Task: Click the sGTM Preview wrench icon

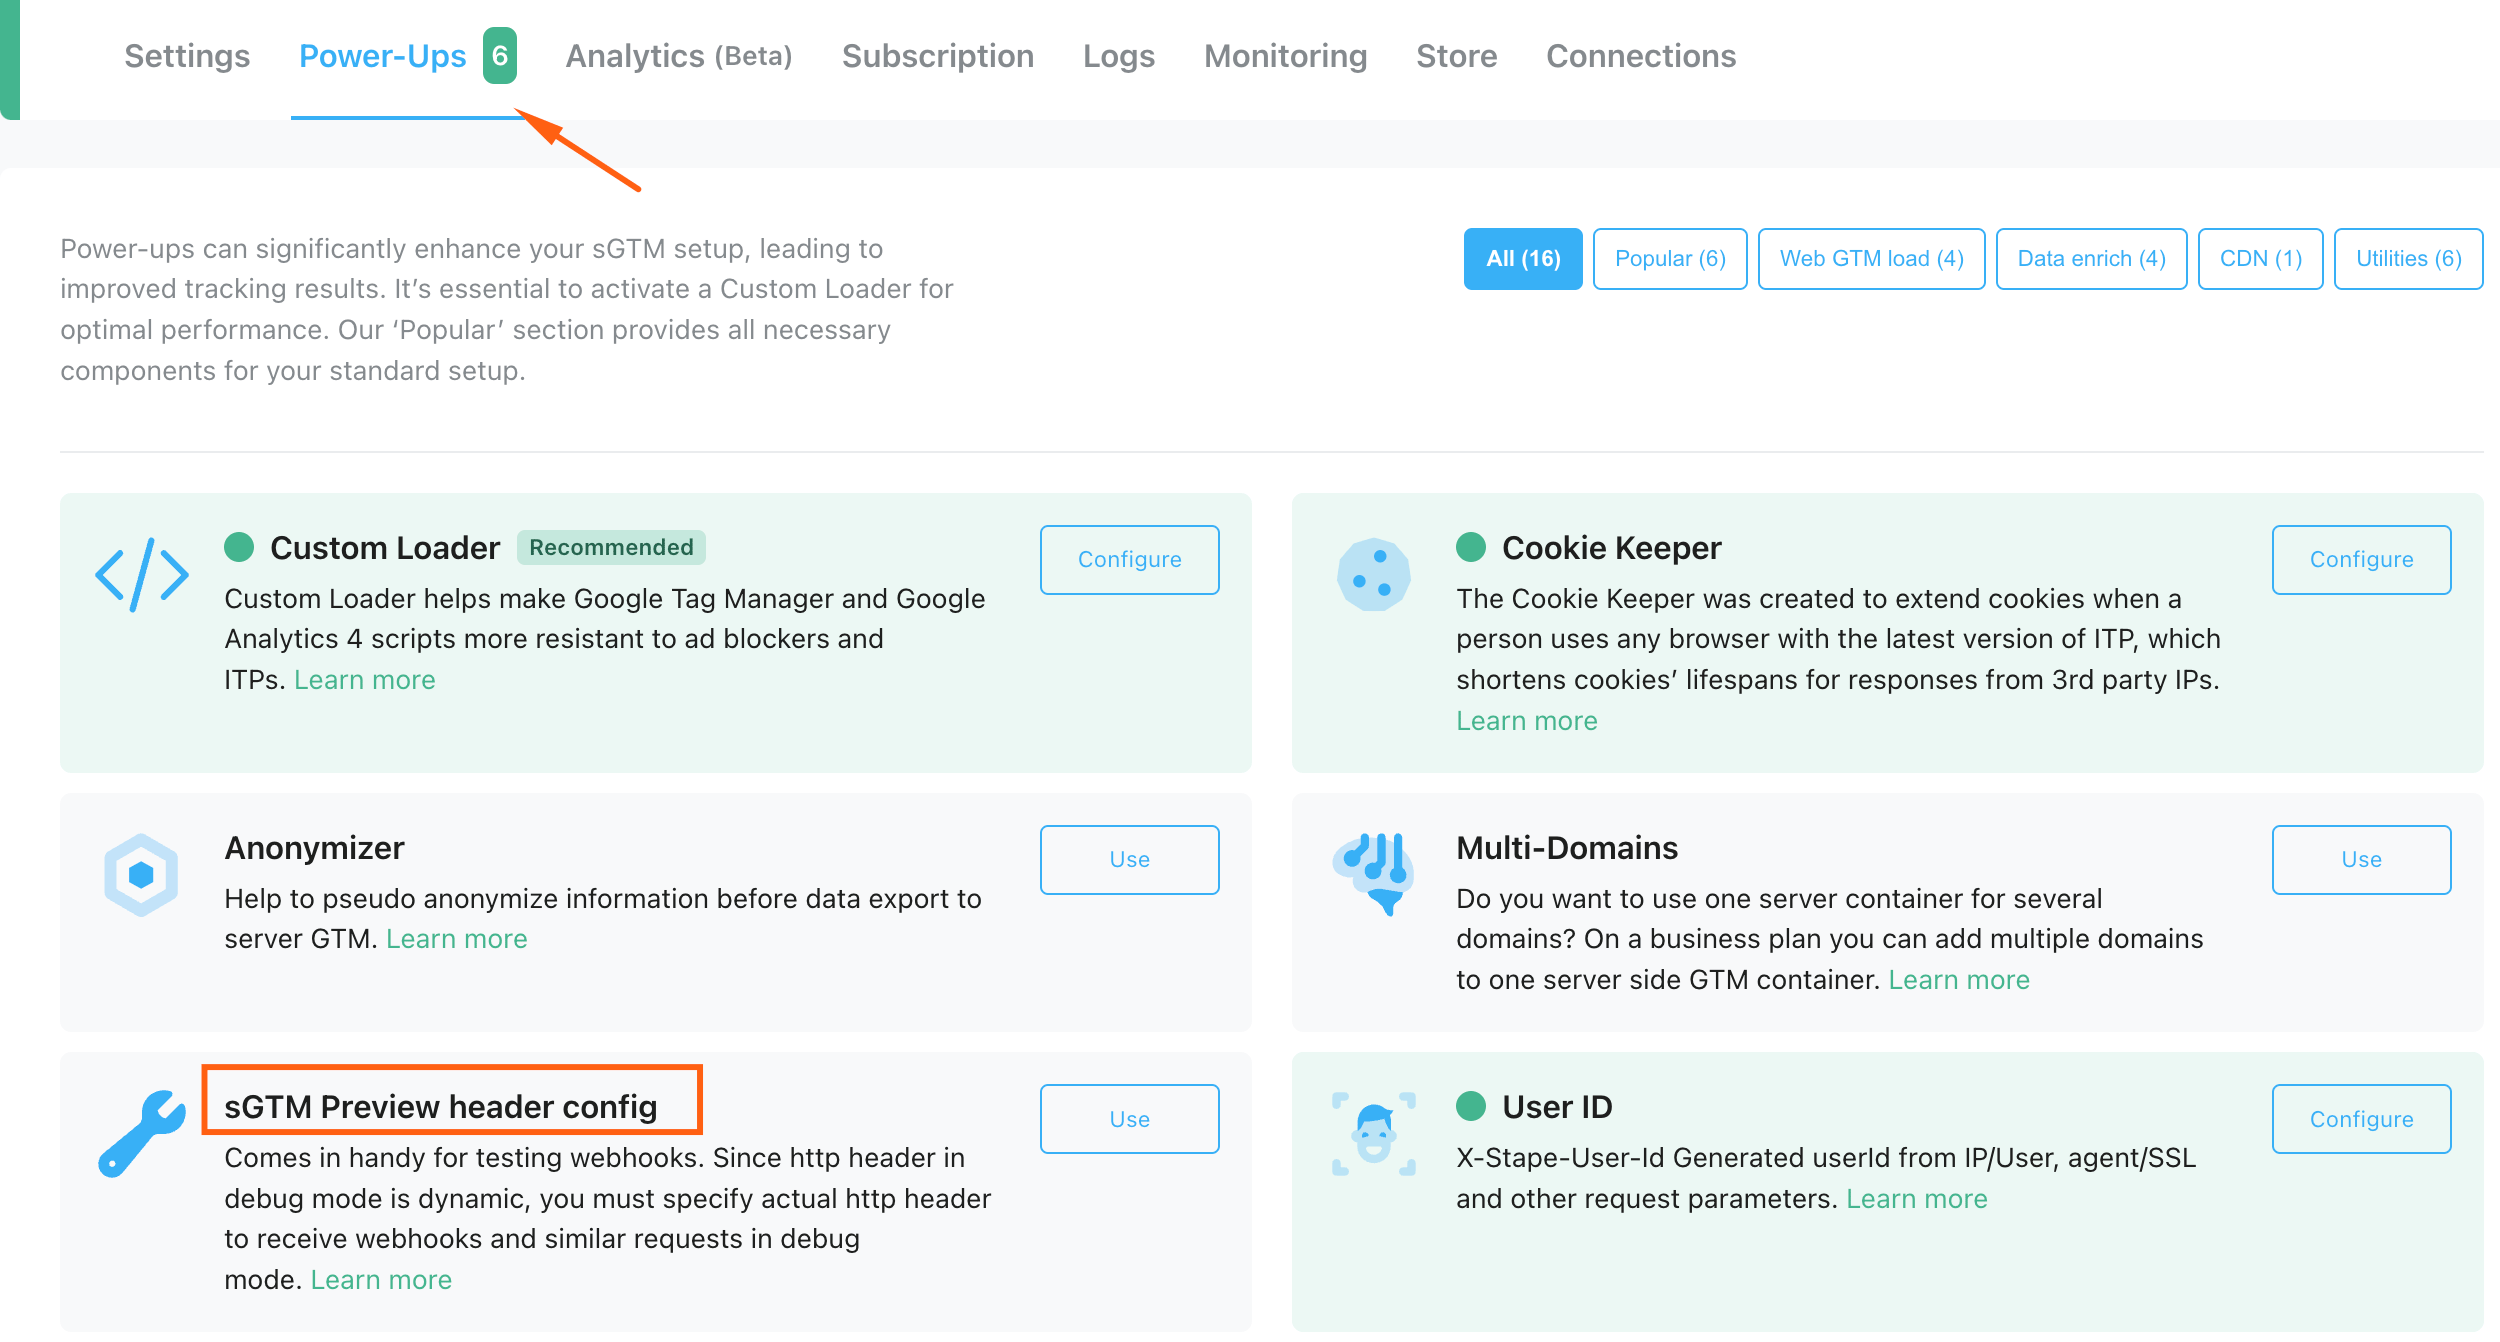Action: click(142, 1133)
